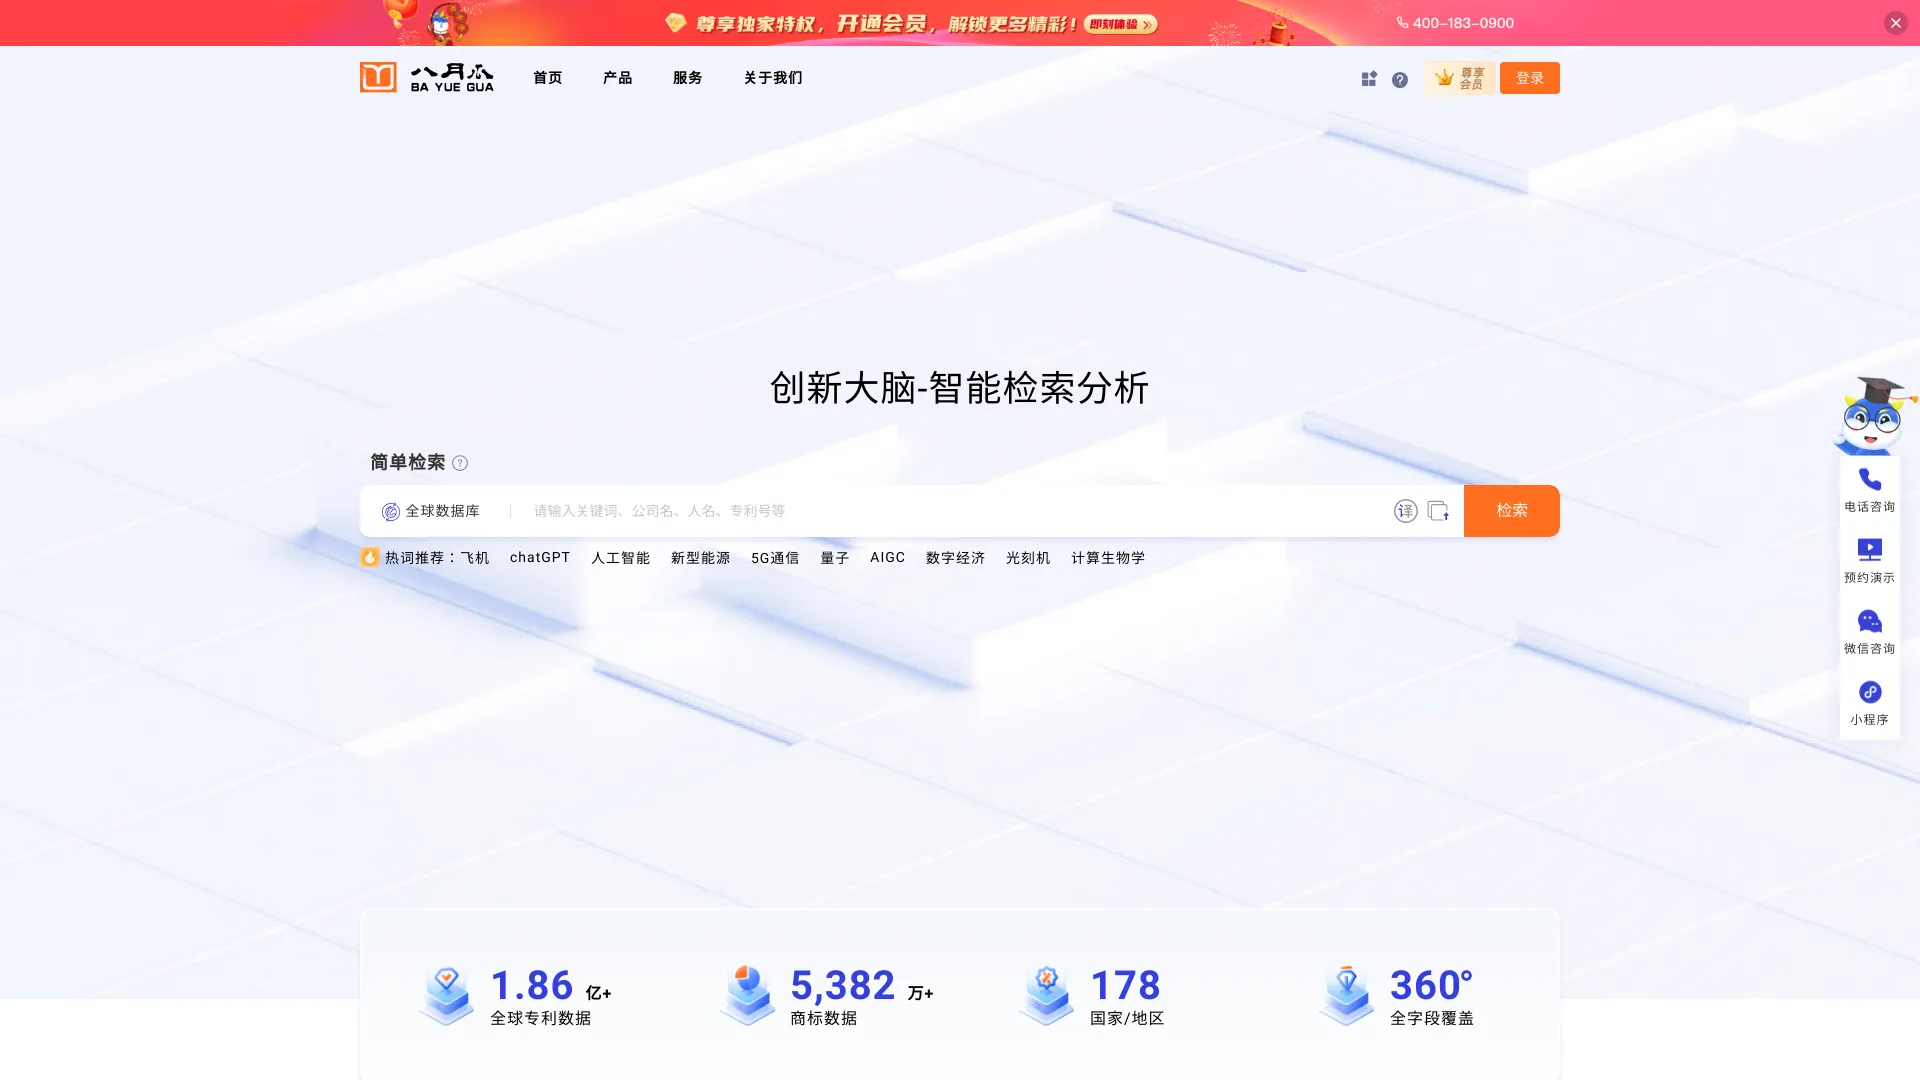Click the 登录 login button
Screen dimensions: 1920x1080
coord(1530,77)
